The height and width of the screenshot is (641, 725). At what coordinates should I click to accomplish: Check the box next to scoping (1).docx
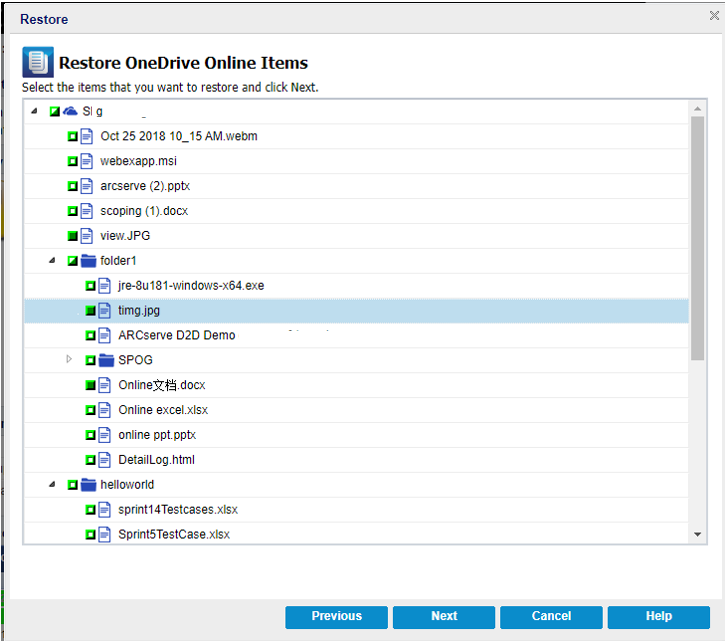click(x=72, y=211)
